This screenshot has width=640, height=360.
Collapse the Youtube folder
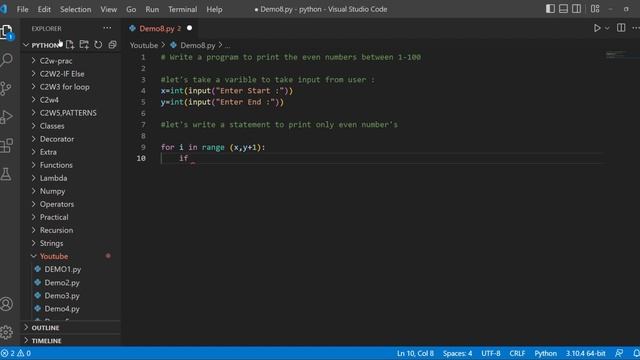54,256
